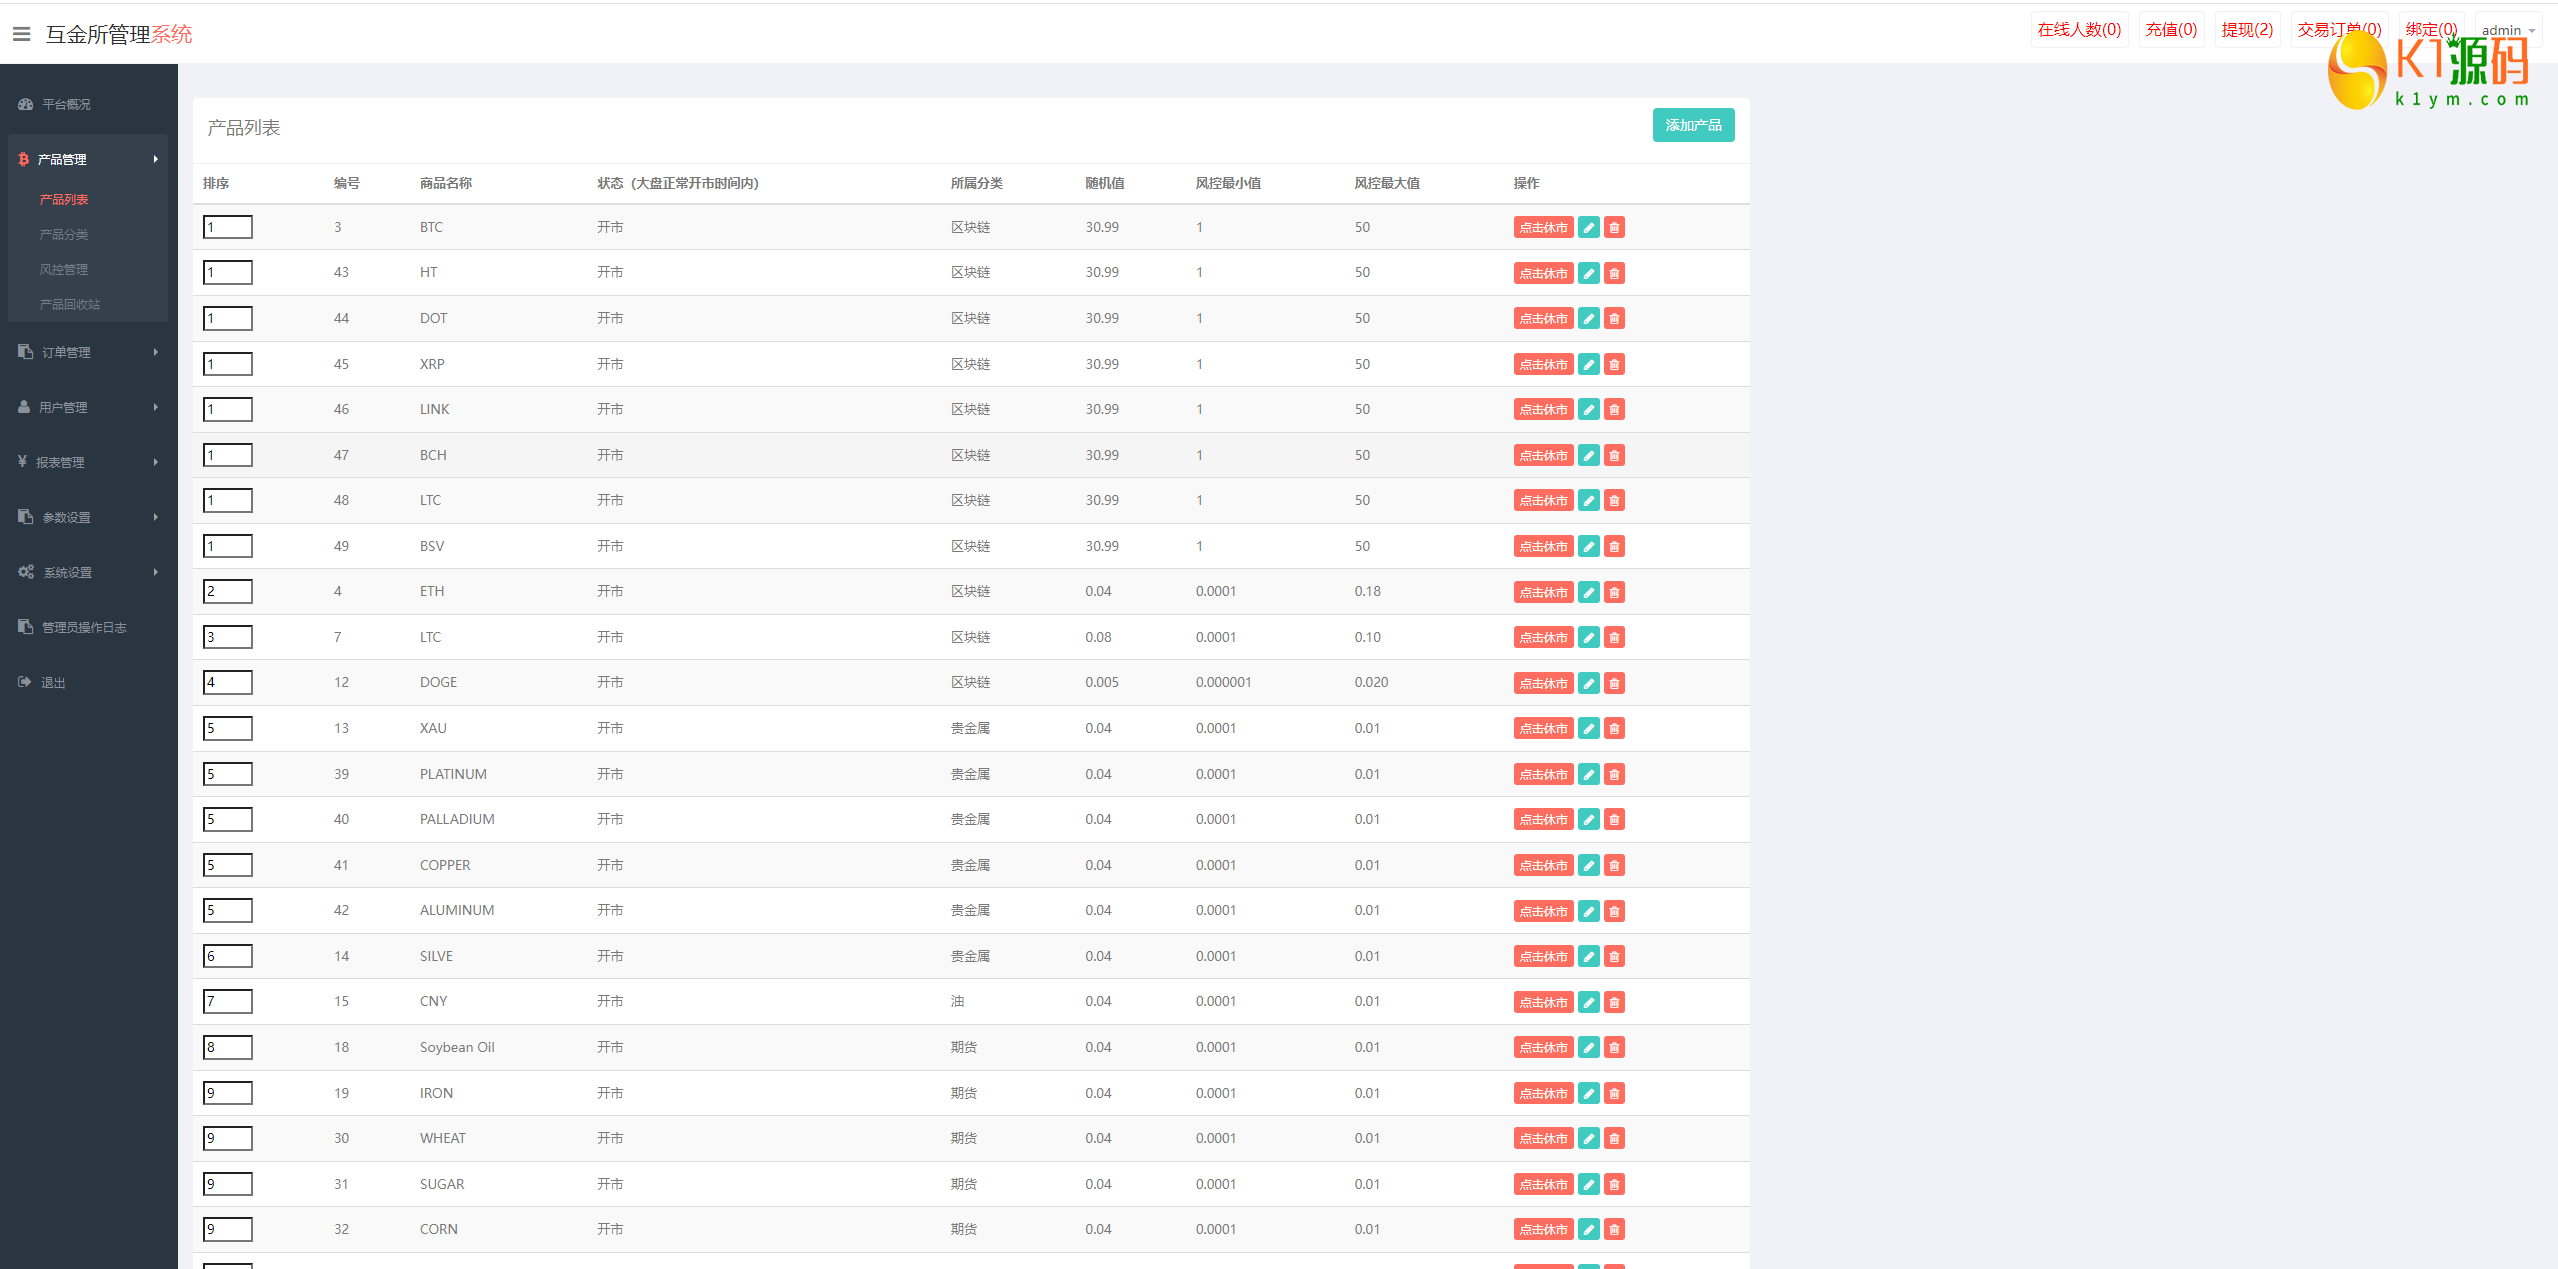Click trash icon for XAU row
2558x1269 pixels.
1614,729
